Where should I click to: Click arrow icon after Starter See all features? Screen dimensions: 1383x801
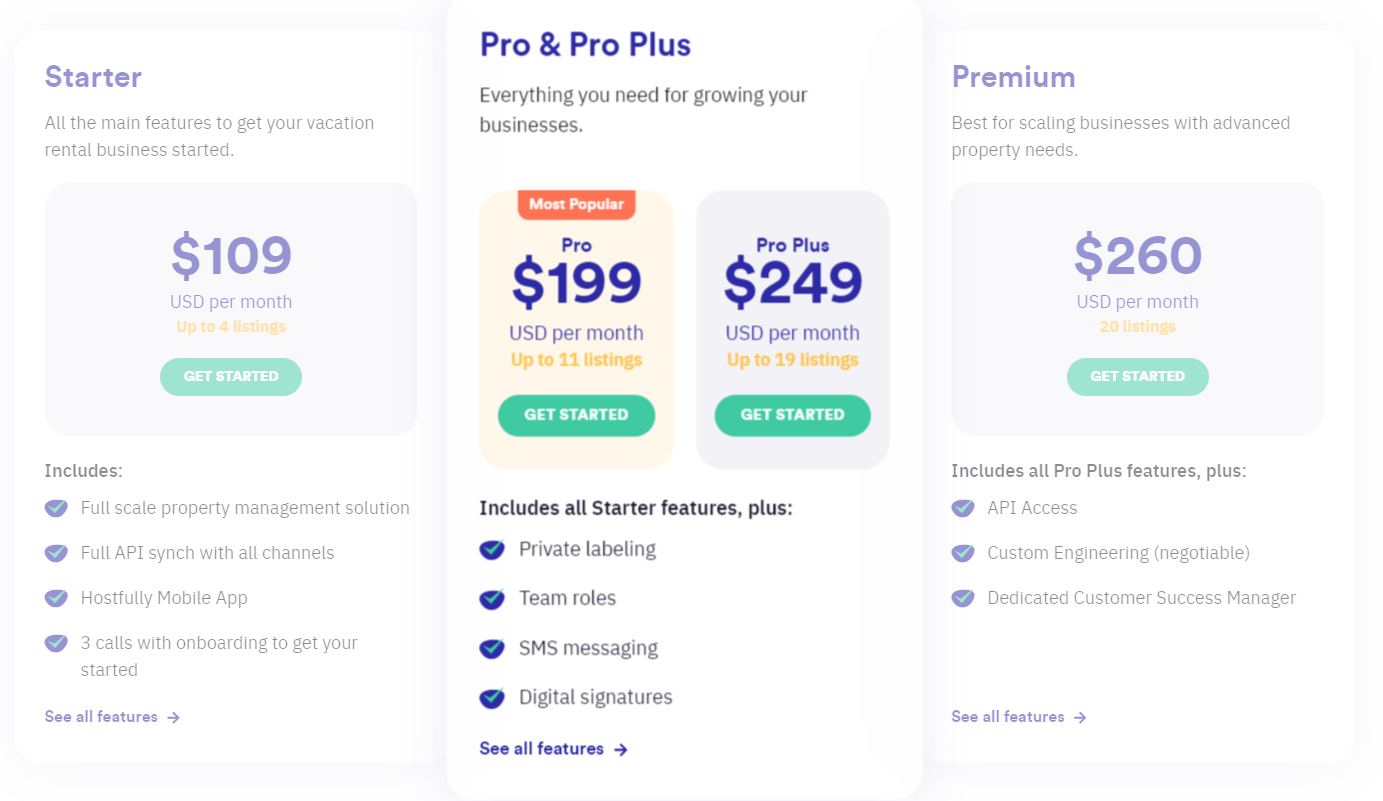point(173,717)
